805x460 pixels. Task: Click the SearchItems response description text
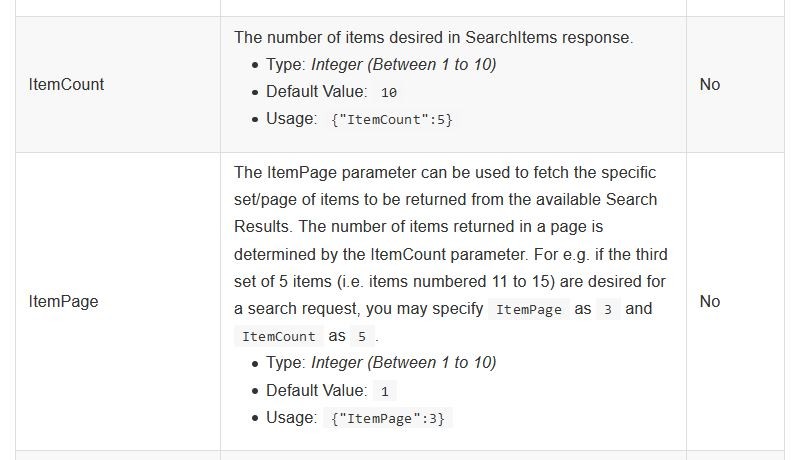434,37
